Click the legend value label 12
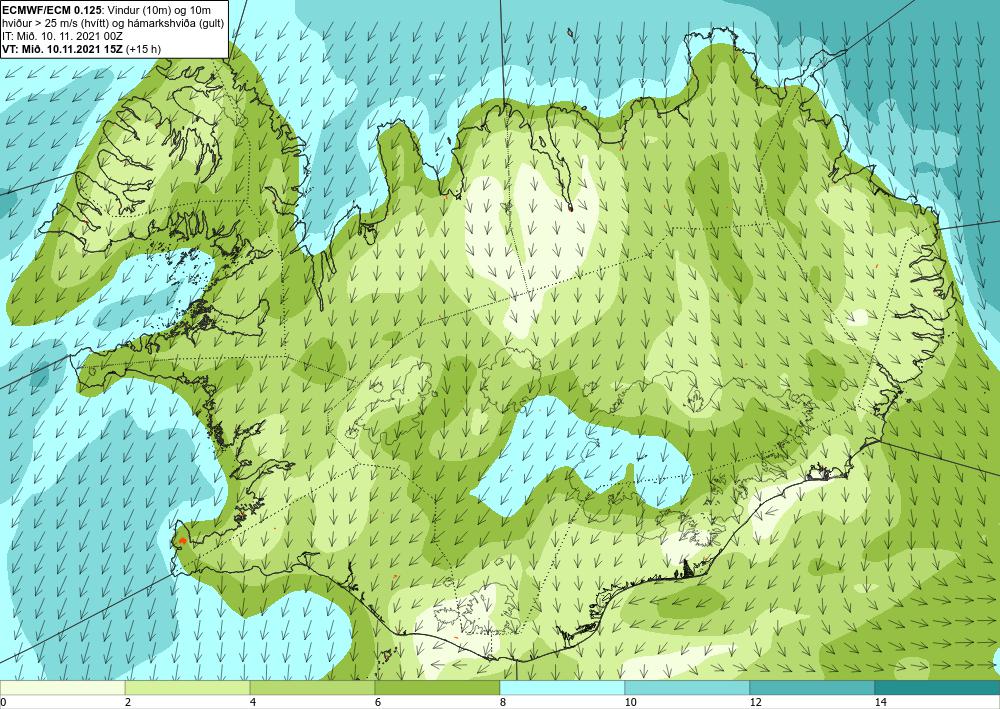 (x=755, y=702)
